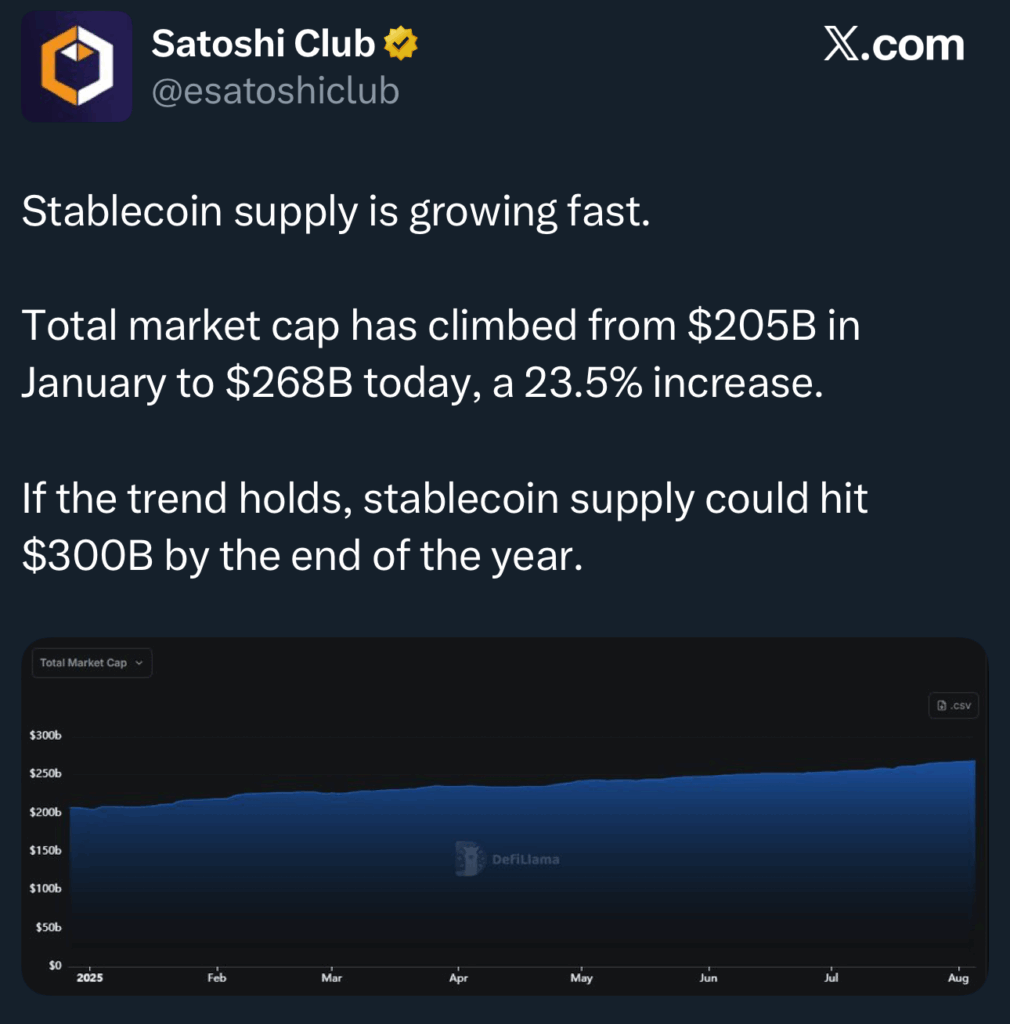The width and height of the screenshot is (1010, 1024).
Task: Click the $50b y-axis label
Action: tap(48, 927)
